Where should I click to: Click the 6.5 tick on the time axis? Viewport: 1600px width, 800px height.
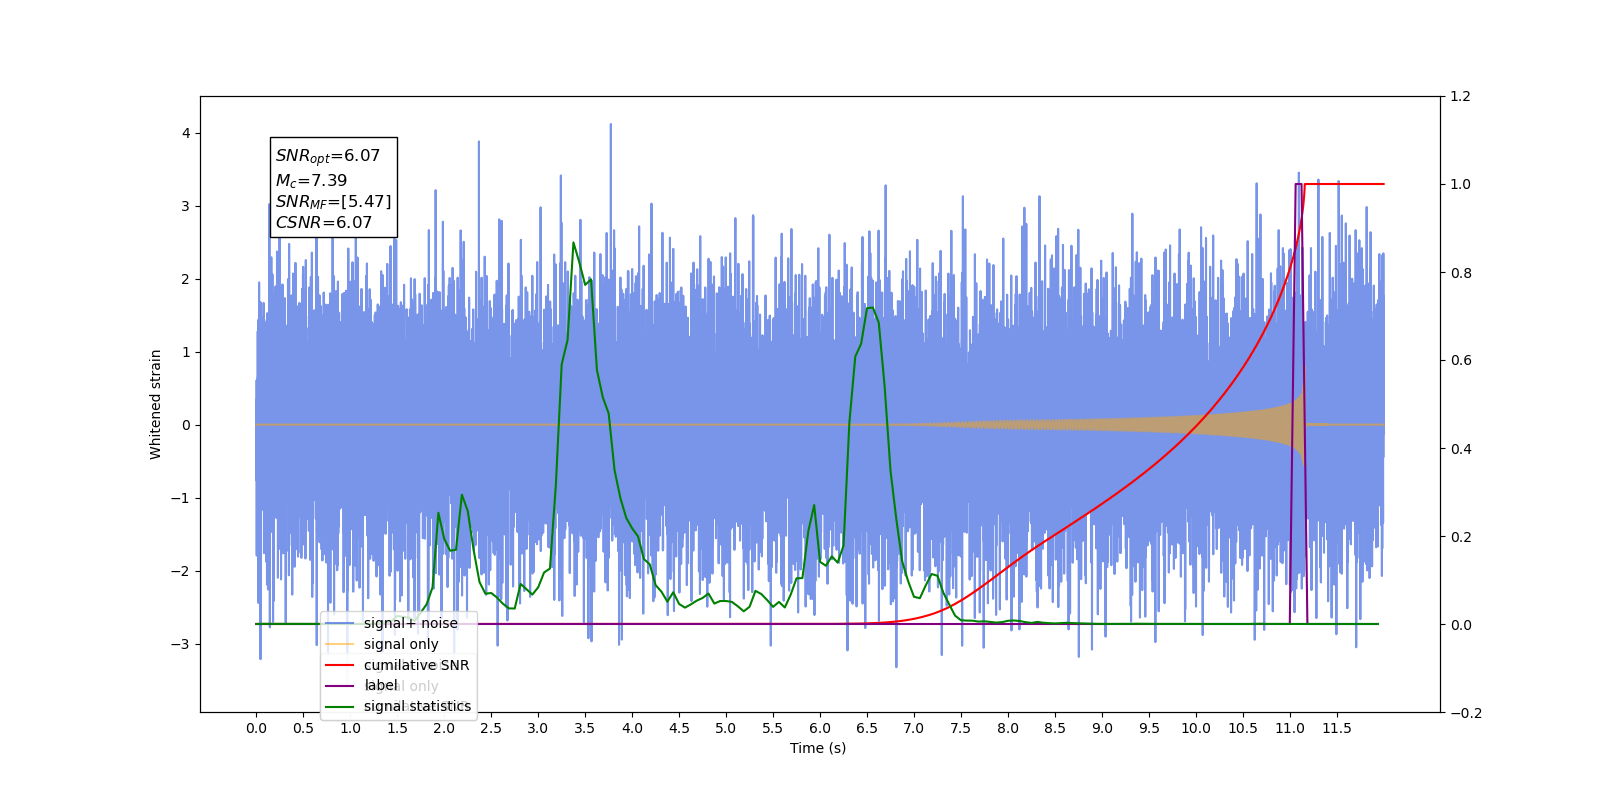coord(867,728)
